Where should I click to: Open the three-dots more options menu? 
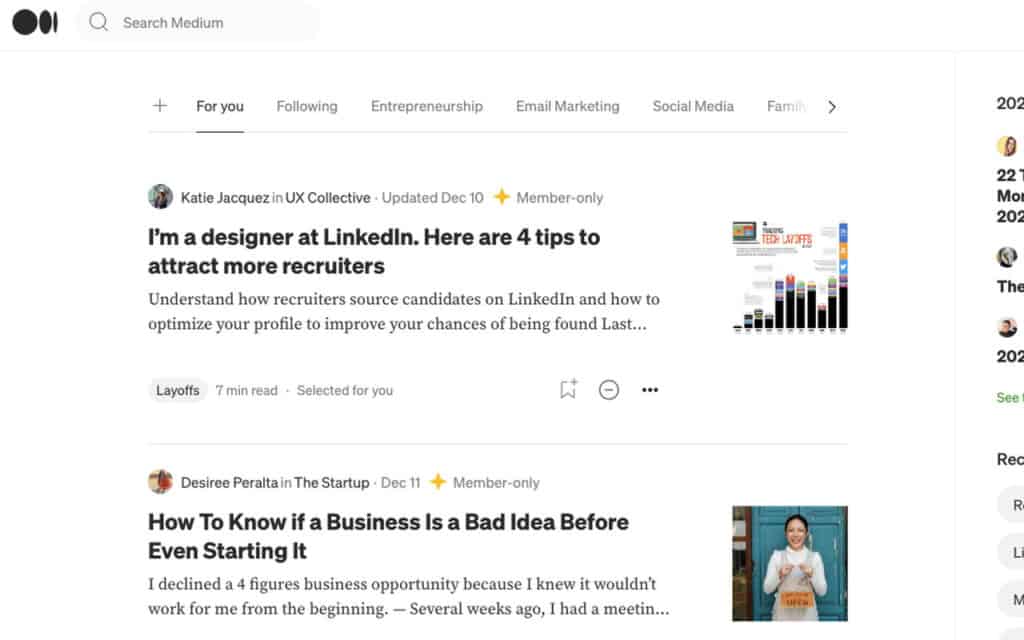coord(650,390)
